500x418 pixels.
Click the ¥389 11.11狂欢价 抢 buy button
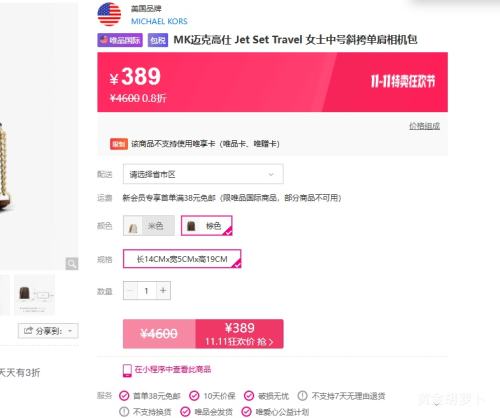(x=239, y=334)
